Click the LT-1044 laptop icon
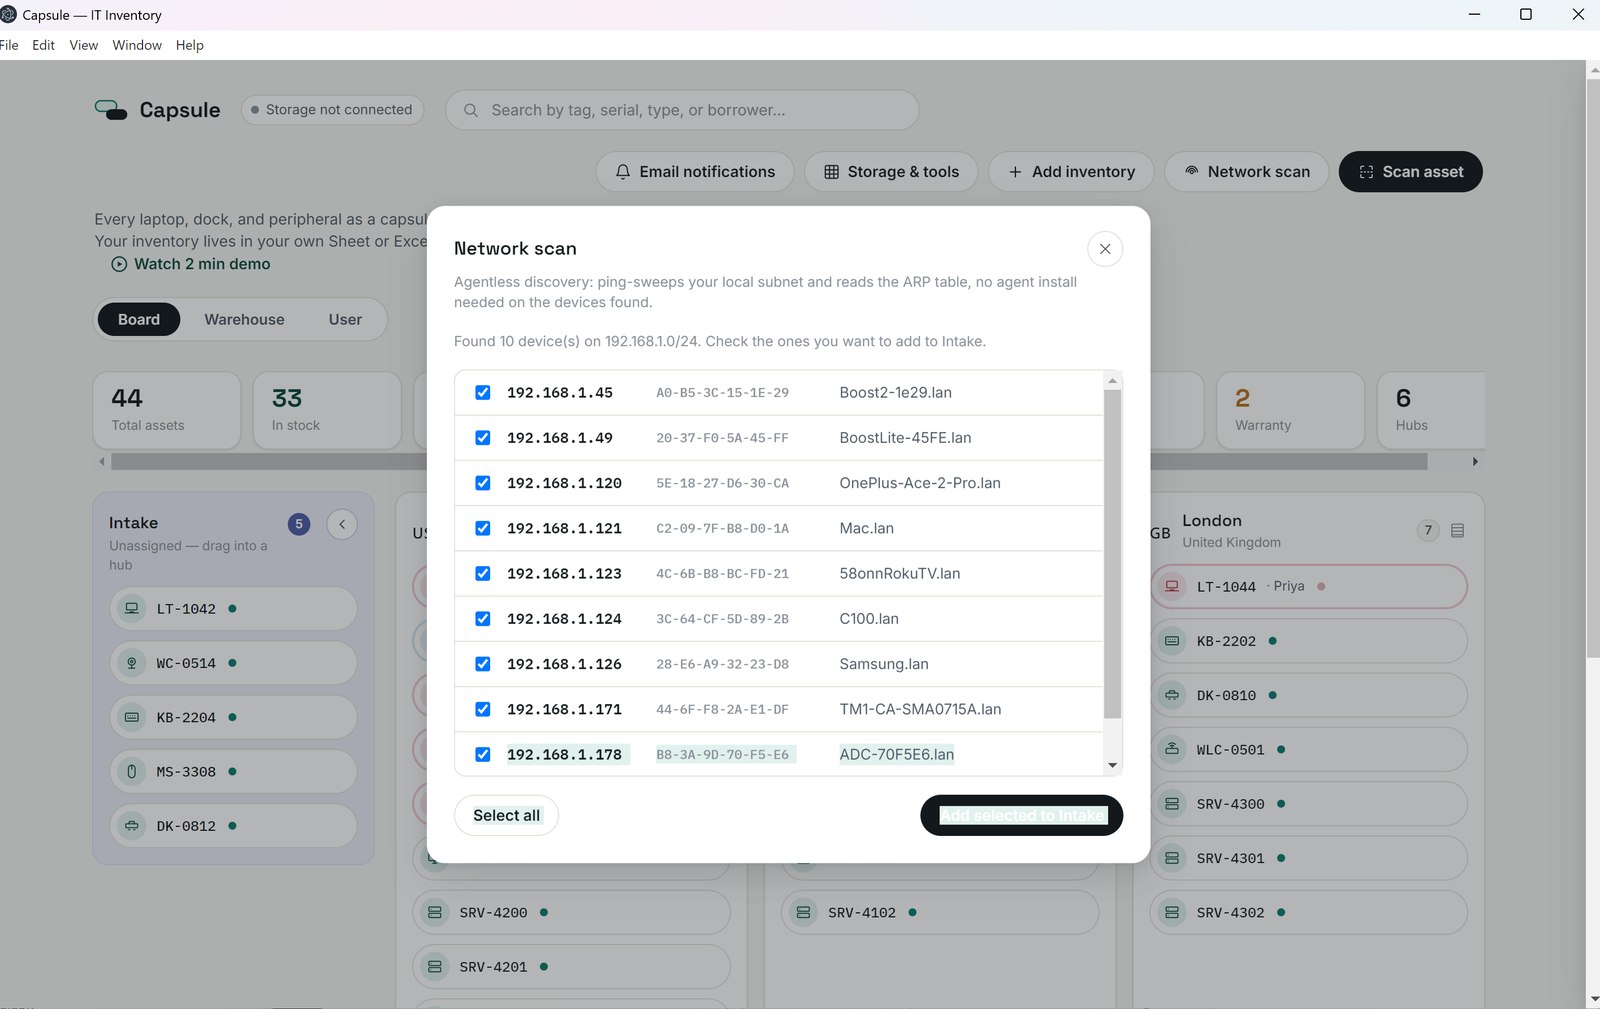The image size is (1600, 1009). [x=1172, y=586]
